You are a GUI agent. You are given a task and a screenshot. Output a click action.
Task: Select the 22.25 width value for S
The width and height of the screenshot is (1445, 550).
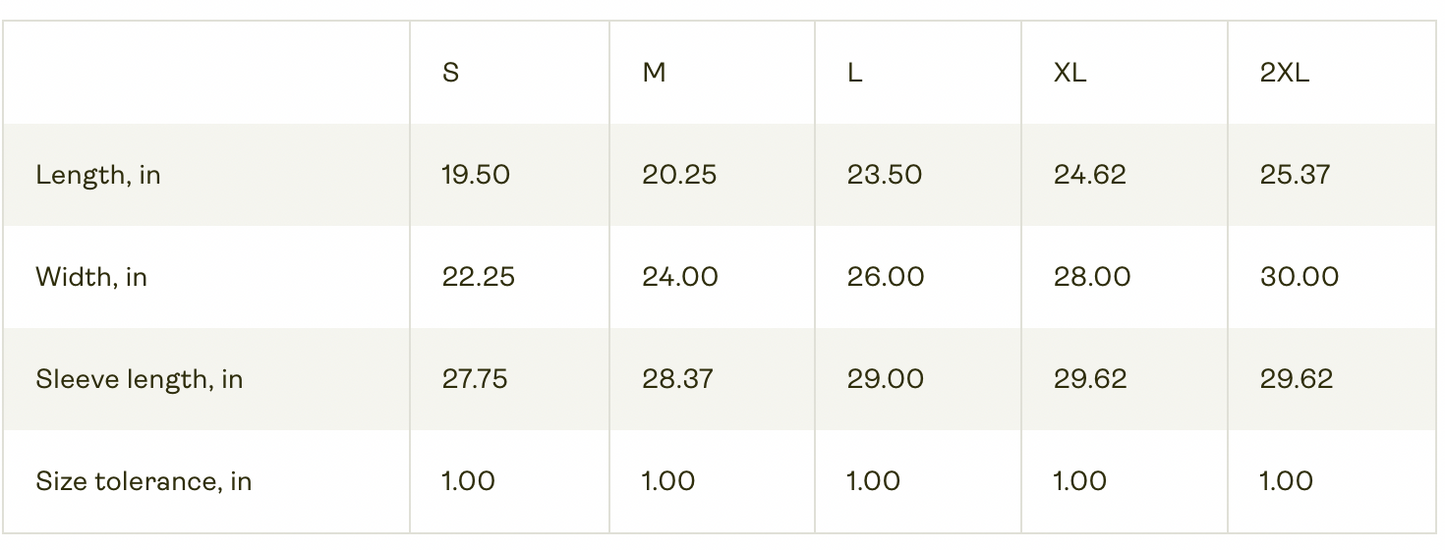point(478,277)
